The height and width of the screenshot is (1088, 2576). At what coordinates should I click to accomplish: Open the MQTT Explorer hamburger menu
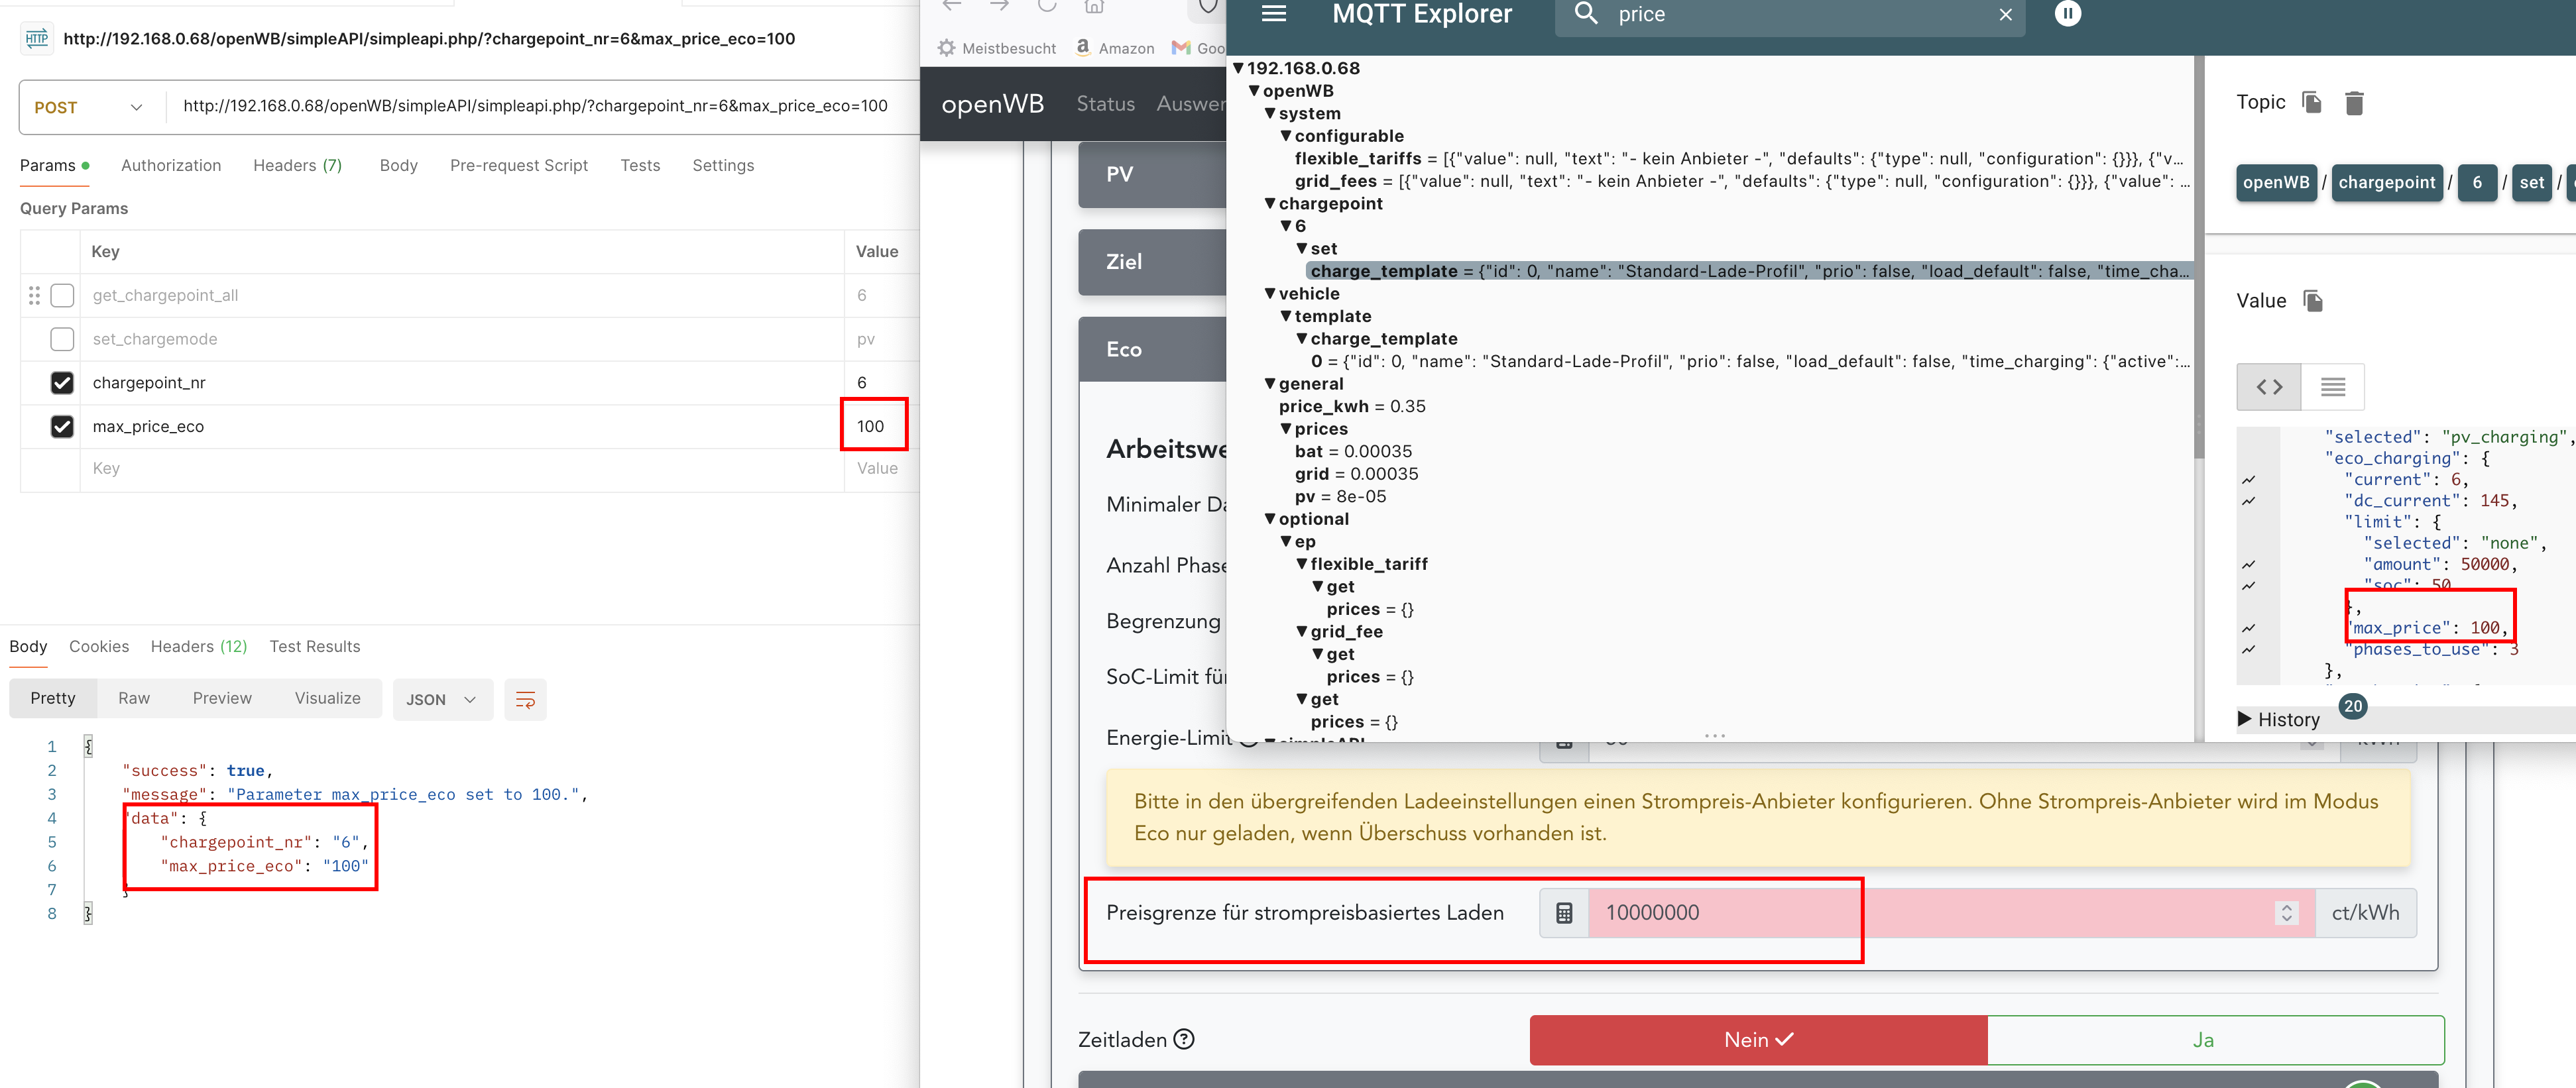[1273, 14]
